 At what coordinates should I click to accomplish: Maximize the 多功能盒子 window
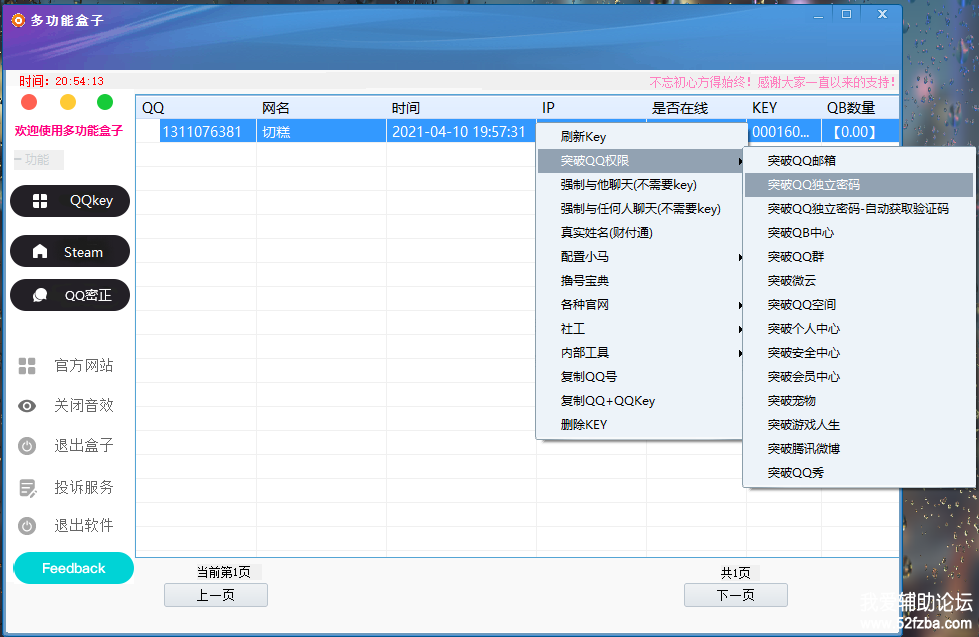tap(847, 14)
